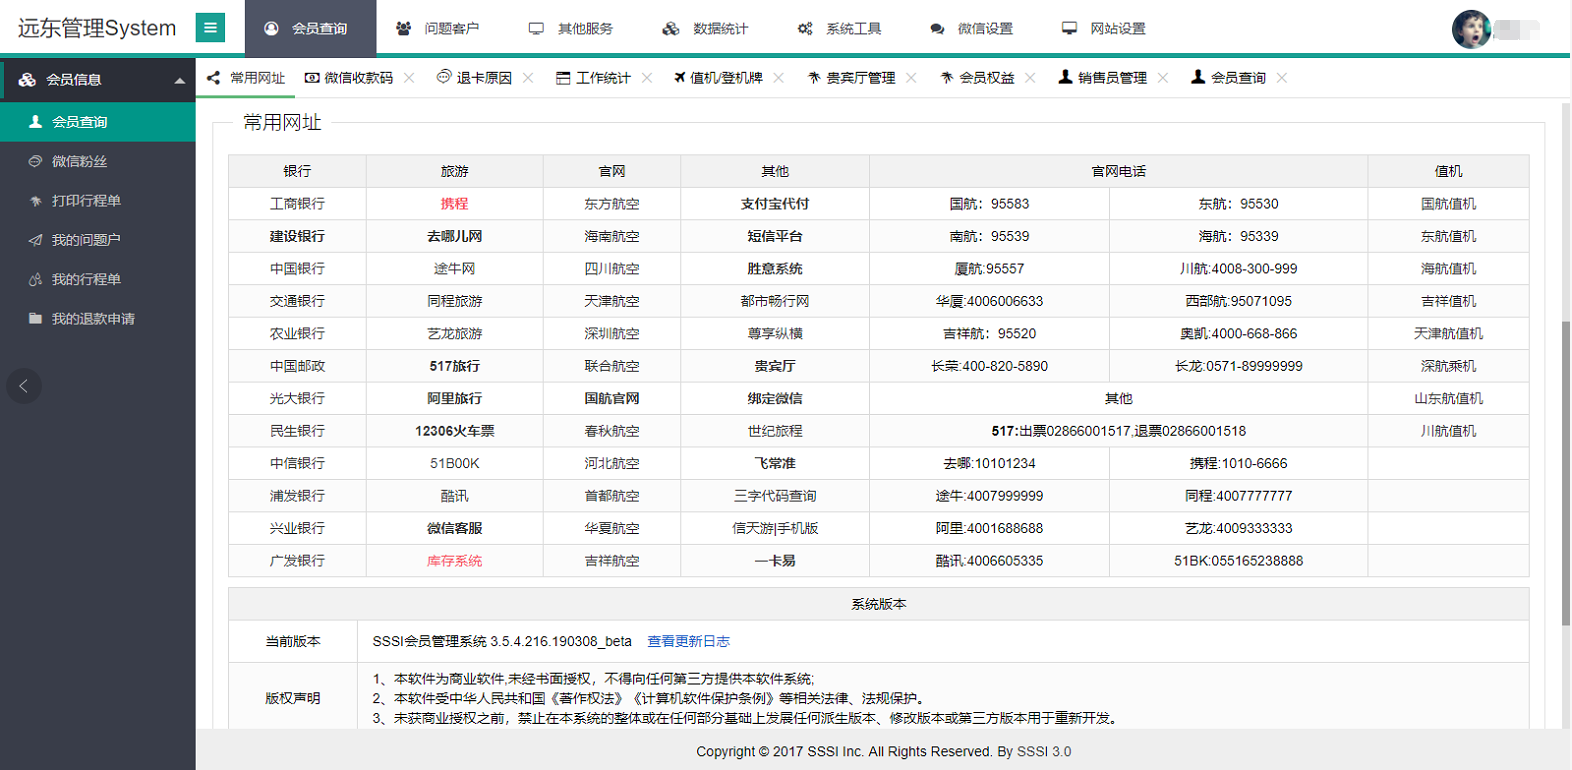Click the 我的退款申请 folder icon
Viewport: 1572px width, 770px height.
click(x=35, y=319)
